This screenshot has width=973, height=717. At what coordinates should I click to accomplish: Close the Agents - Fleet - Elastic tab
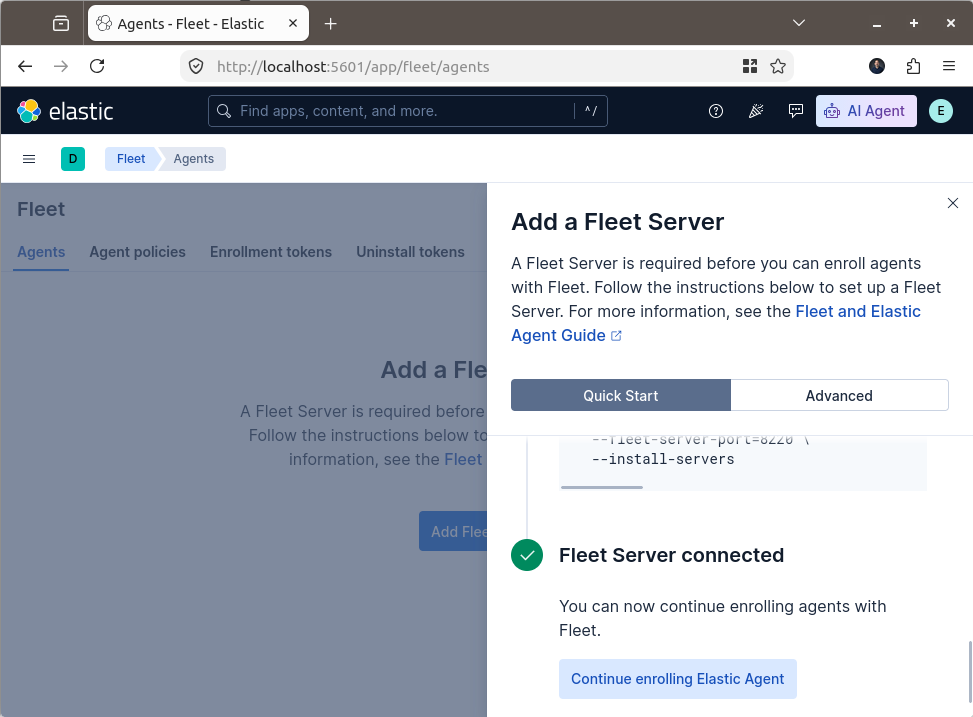coord(293,23)
